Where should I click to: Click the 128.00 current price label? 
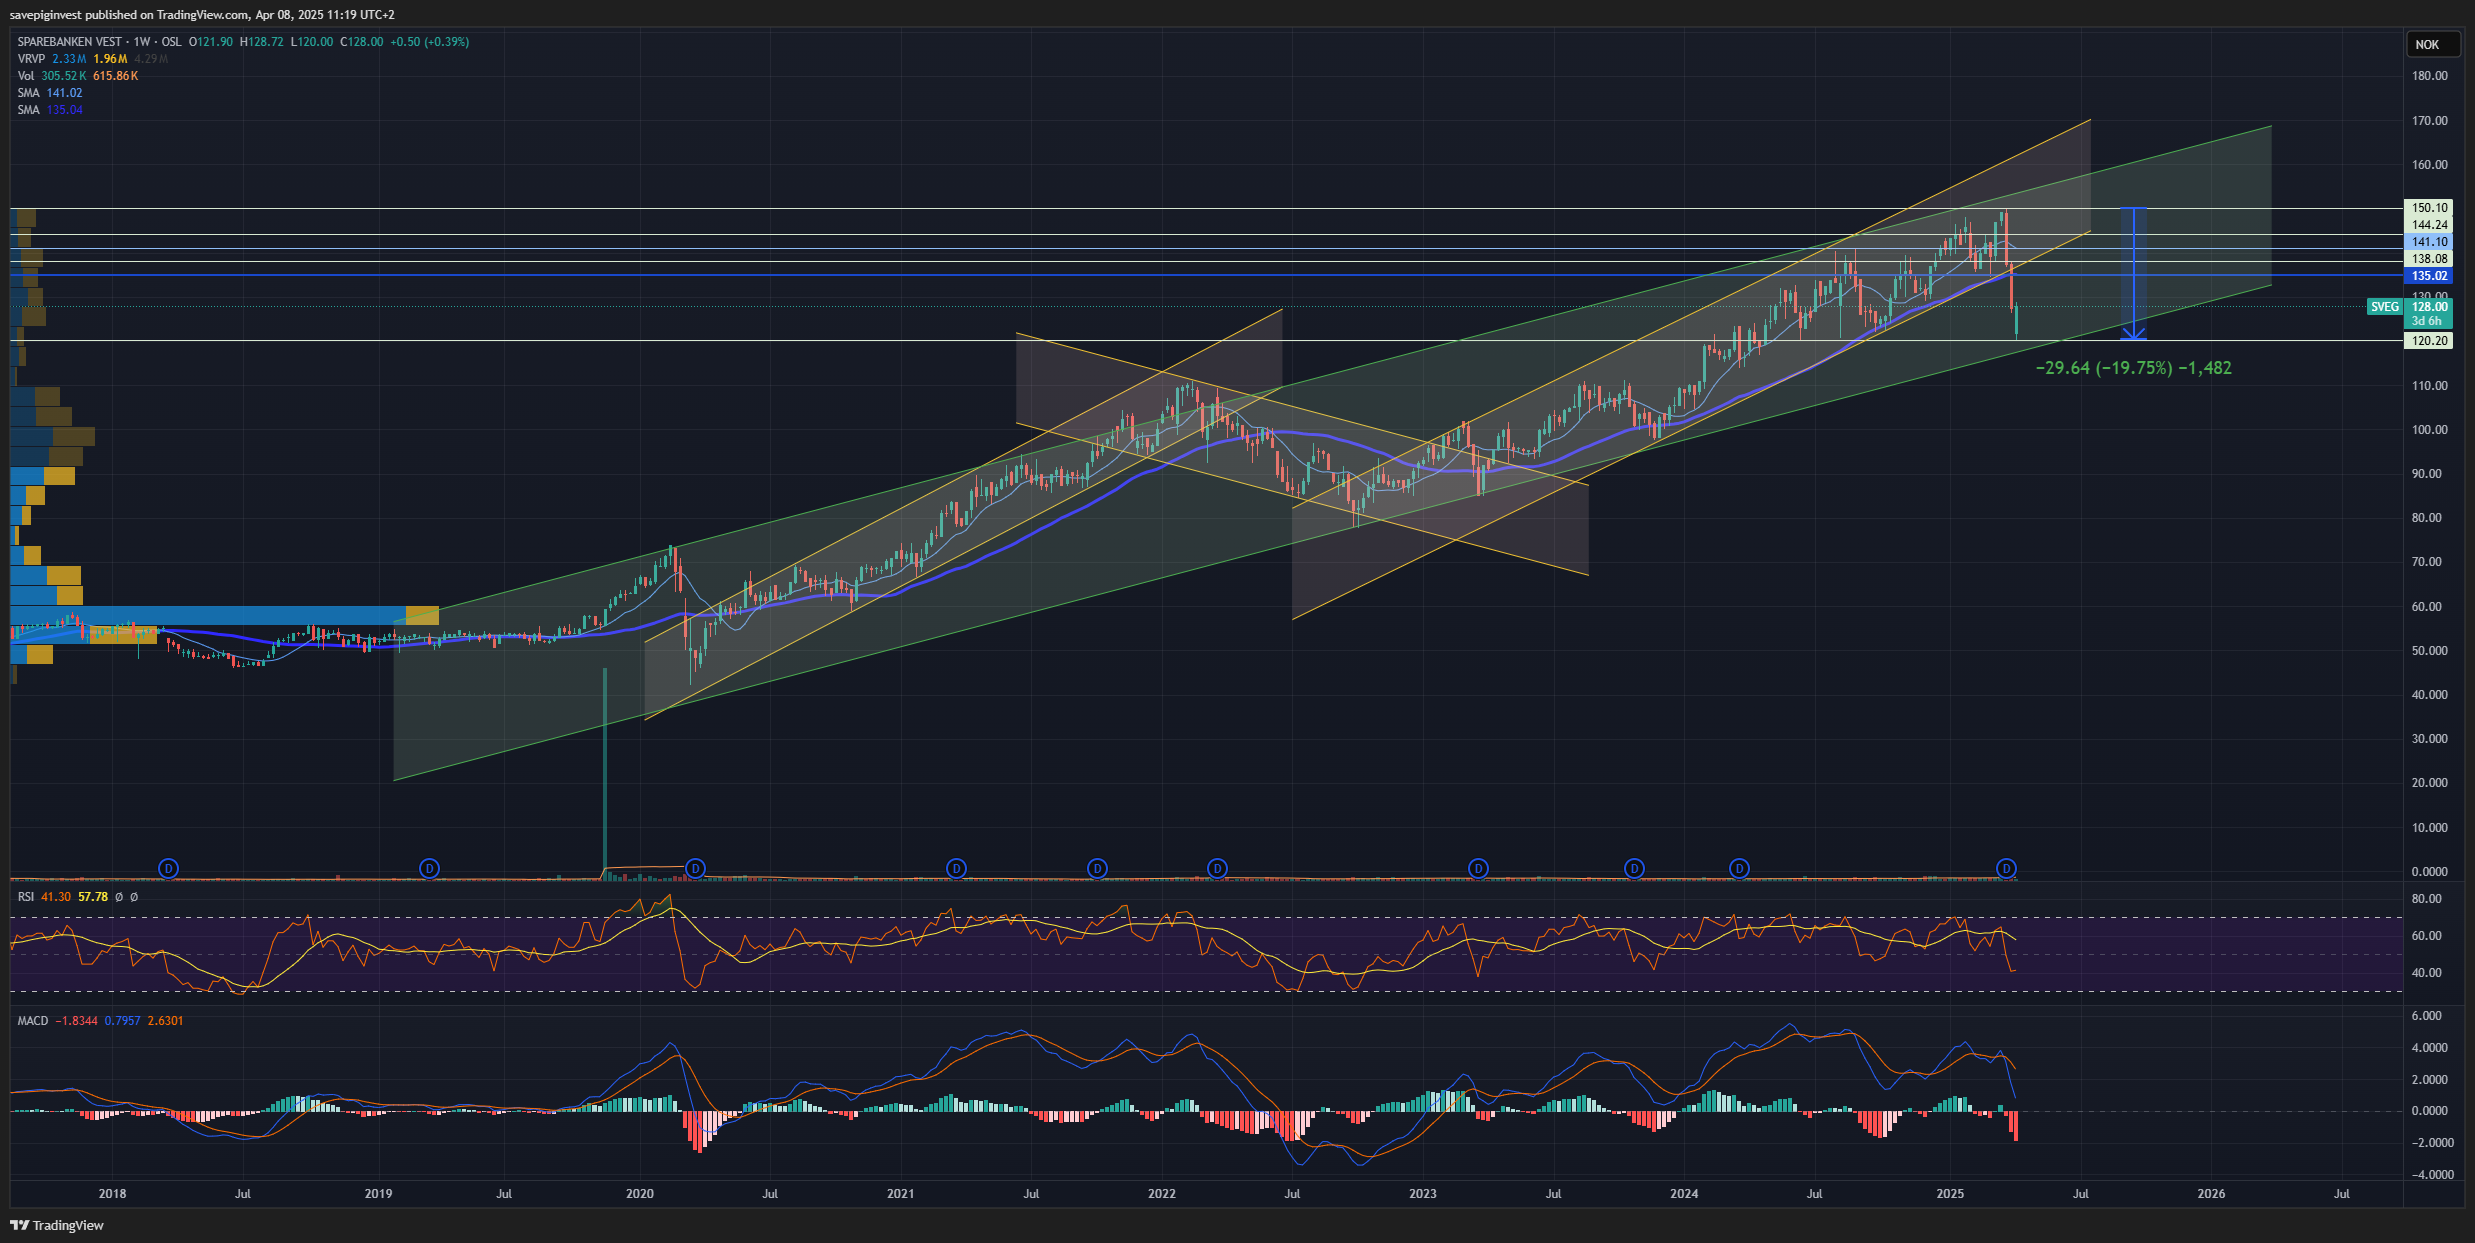coord(2427,307)
